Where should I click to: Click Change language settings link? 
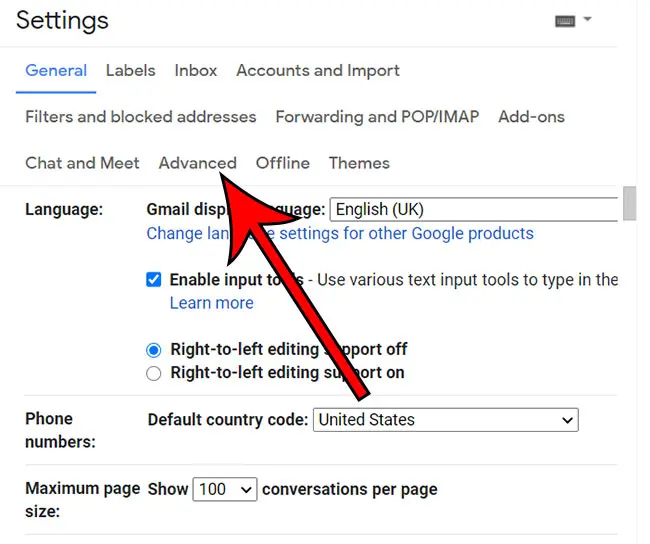pyautogui.click(x=340, y=234)
